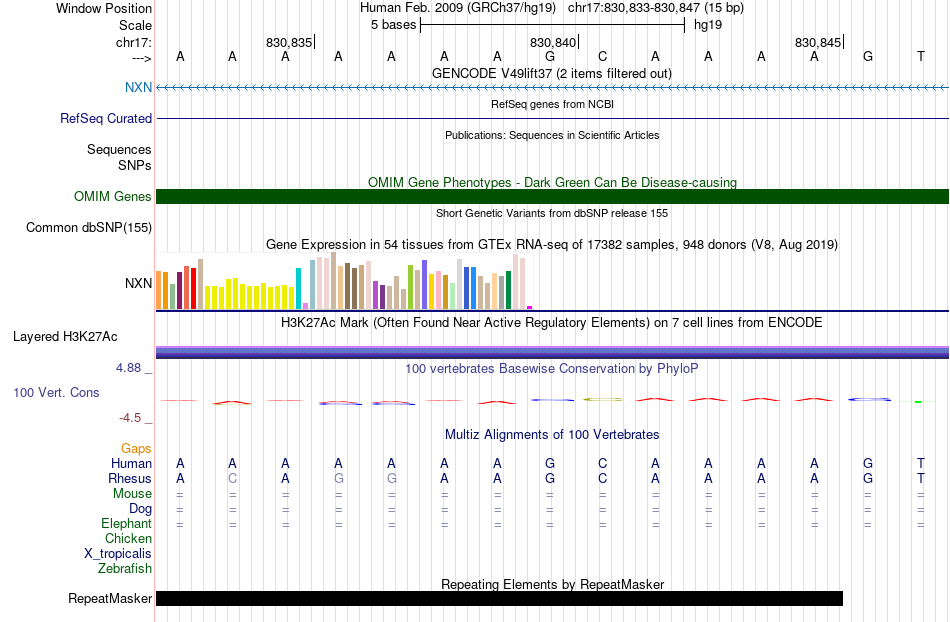Click the RefSeq Curated track label

point(105,118)
